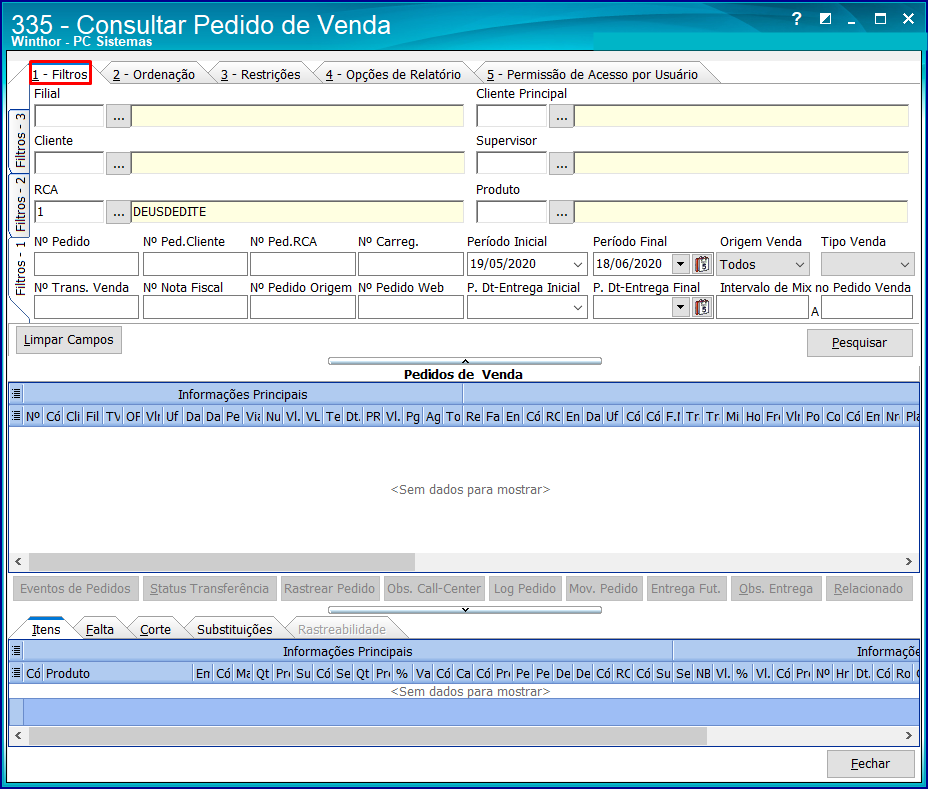928x789 pixels.
Task: Select the vertical Filtros - 1 side tab
Action: tap(20, 268)
